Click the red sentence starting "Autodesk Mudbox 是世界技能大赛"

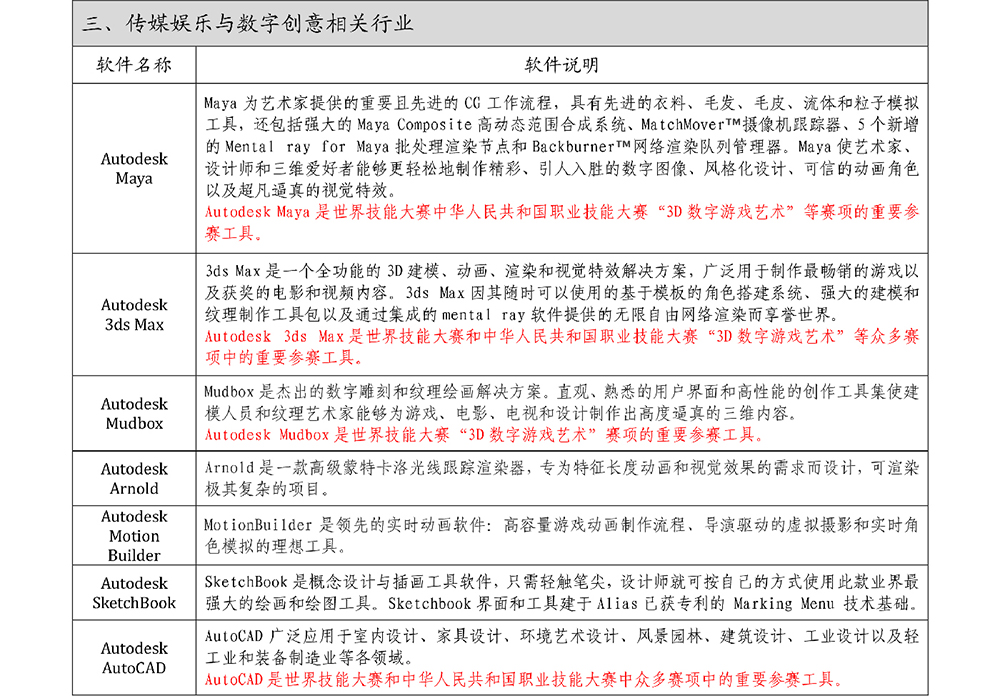click(x=484, y=435)
